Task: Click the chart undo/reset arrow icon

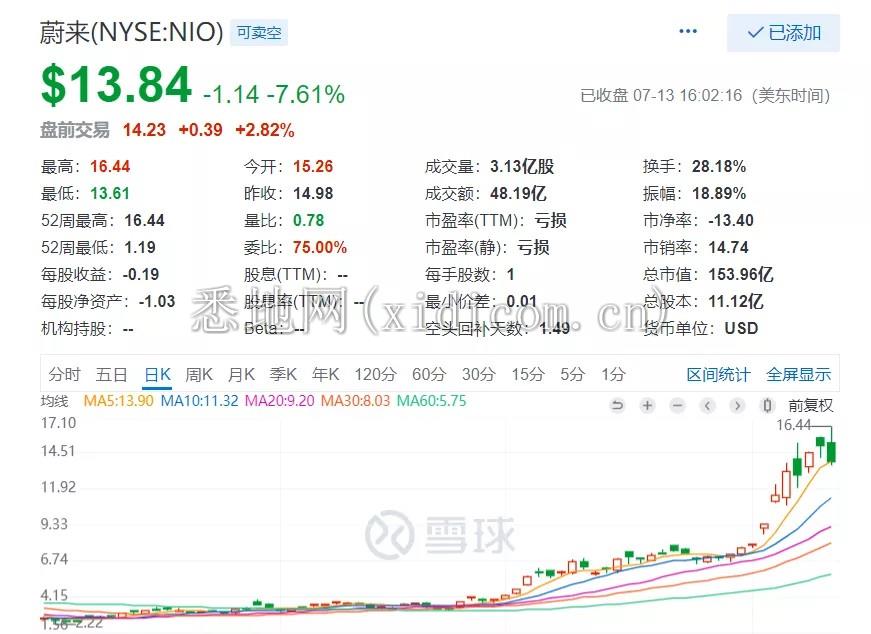Action: click(617, 406)
